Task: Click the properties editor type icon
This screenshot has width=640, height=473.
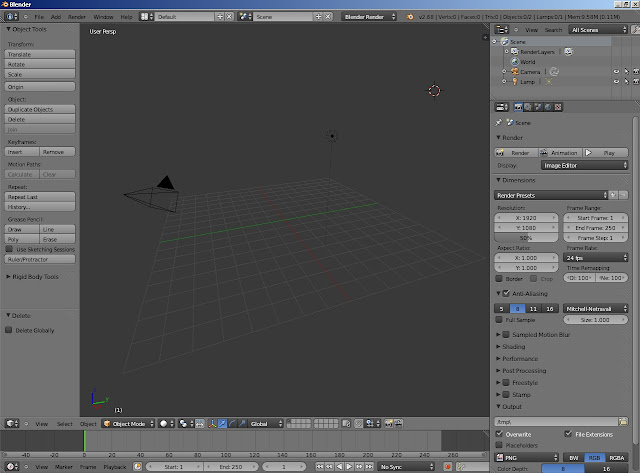Action: (502, 107)
